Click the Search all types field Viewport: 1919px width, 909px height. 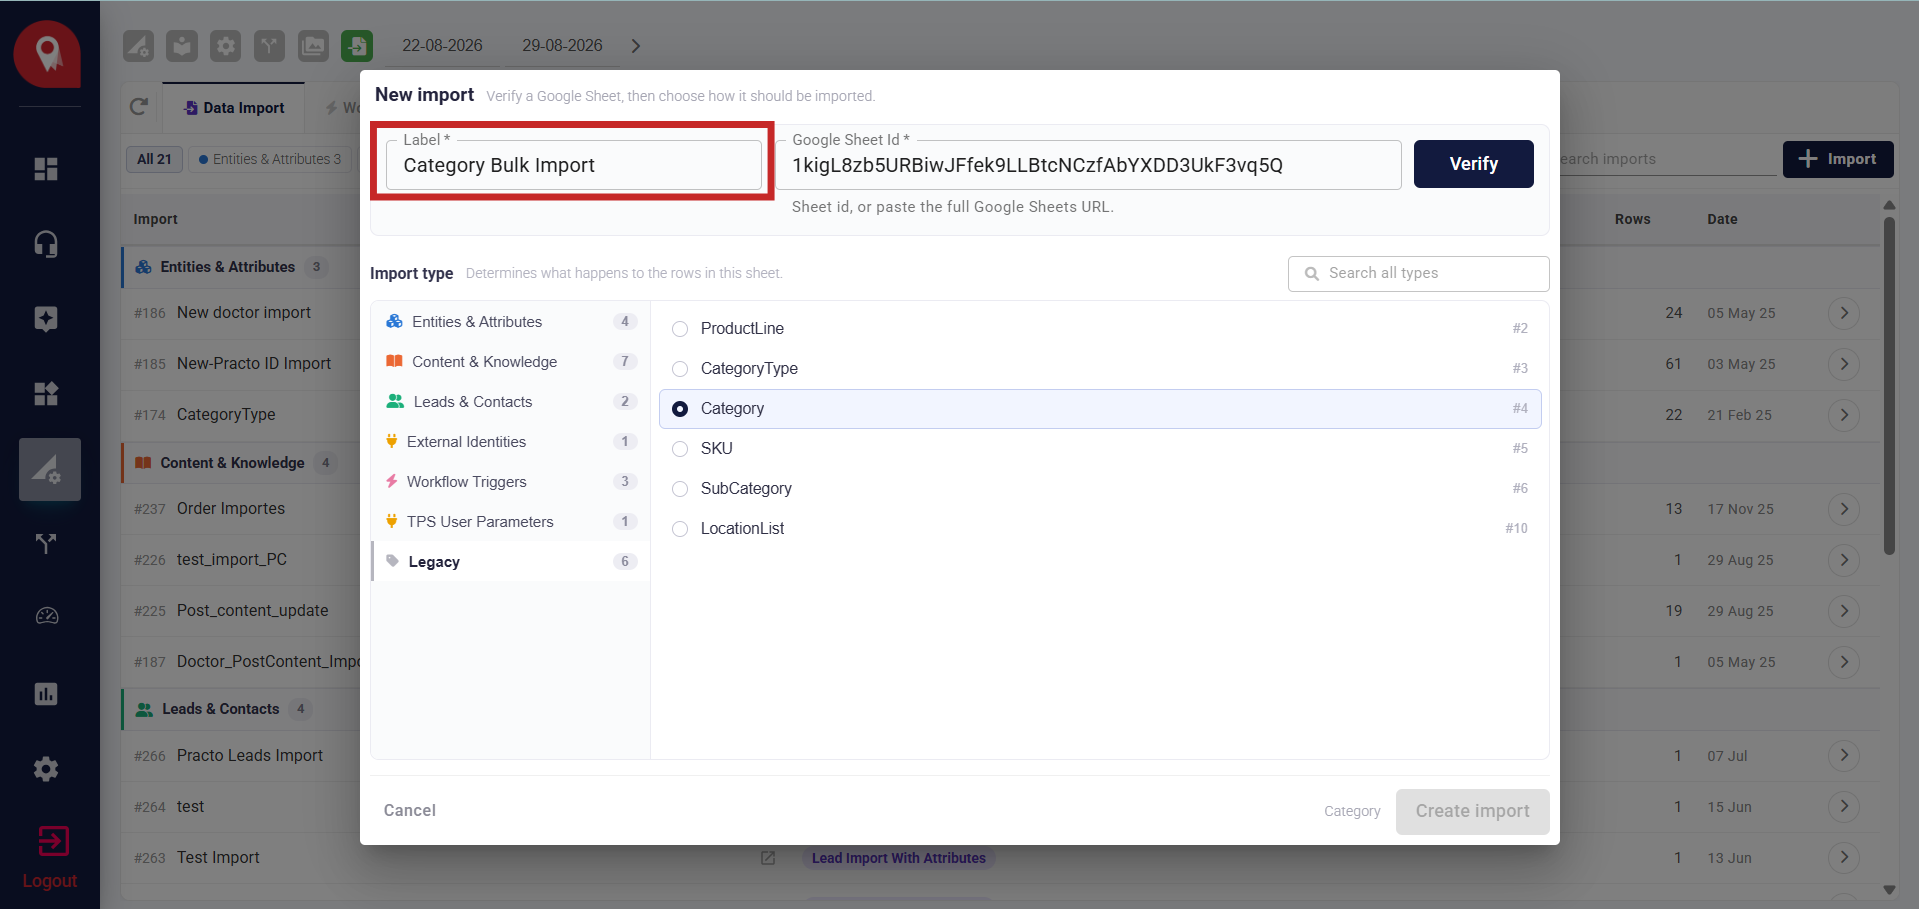click(x=1418, y=274)
